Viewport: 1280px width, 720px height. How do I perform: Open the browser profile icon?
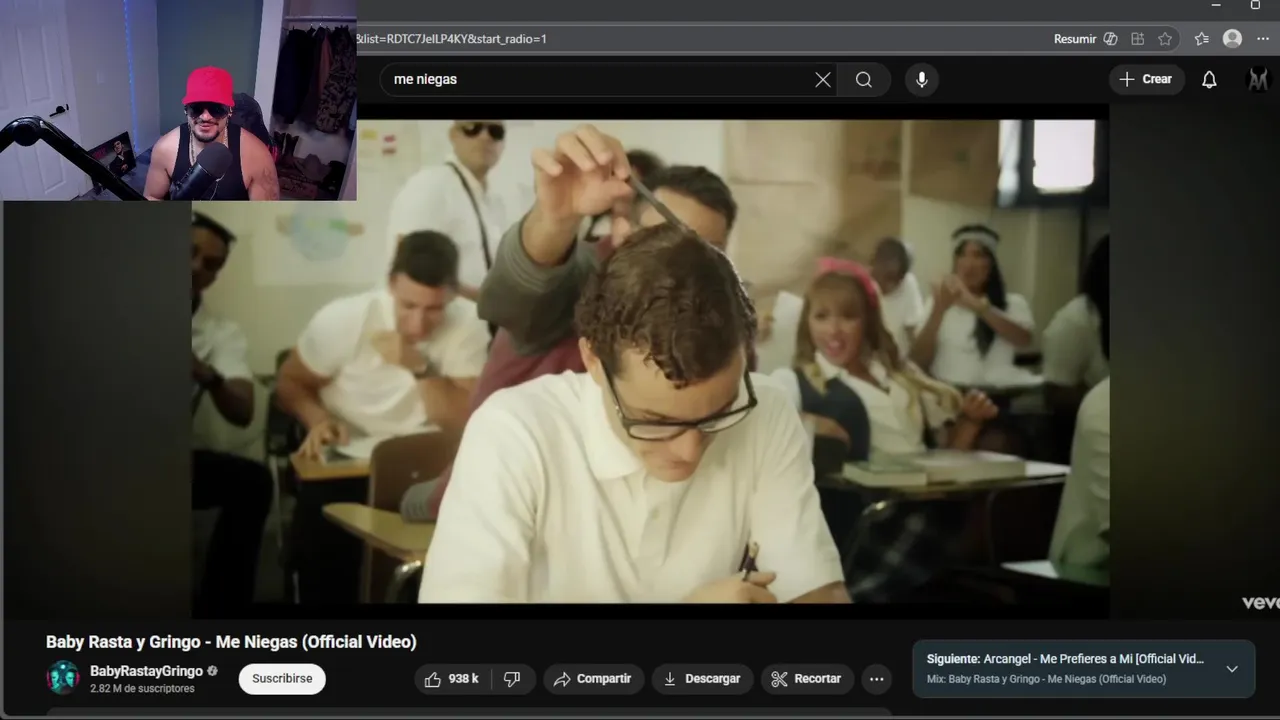(x=1232, y=39)
